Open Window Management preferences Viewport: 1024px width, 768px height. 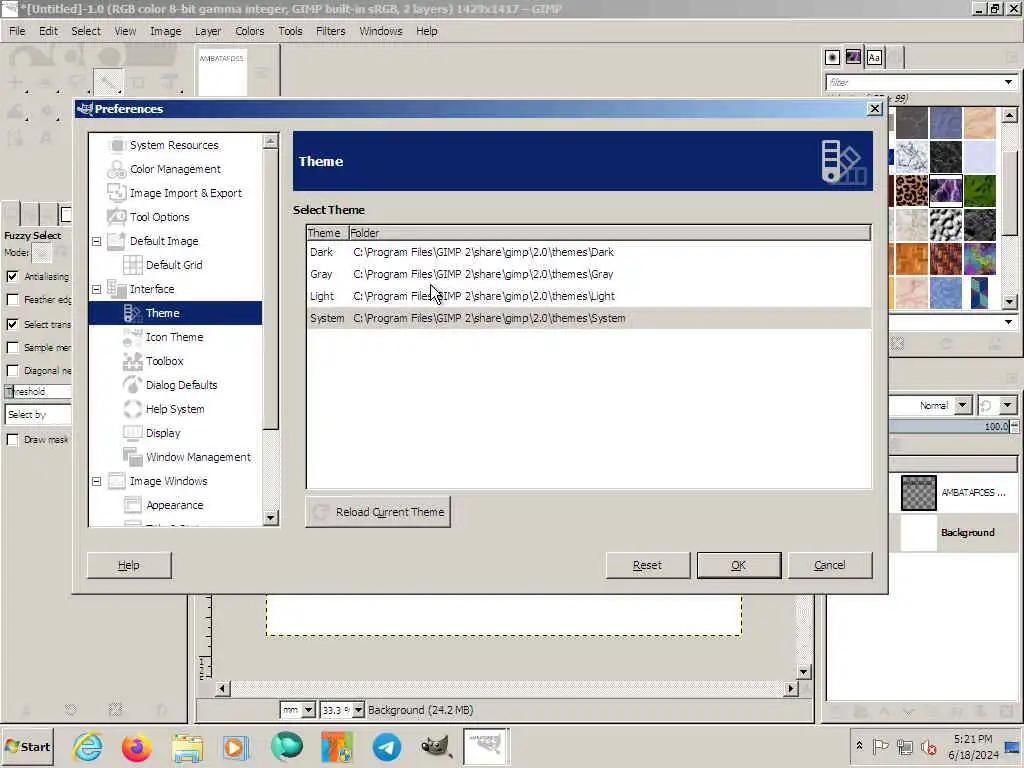[198, 457]
